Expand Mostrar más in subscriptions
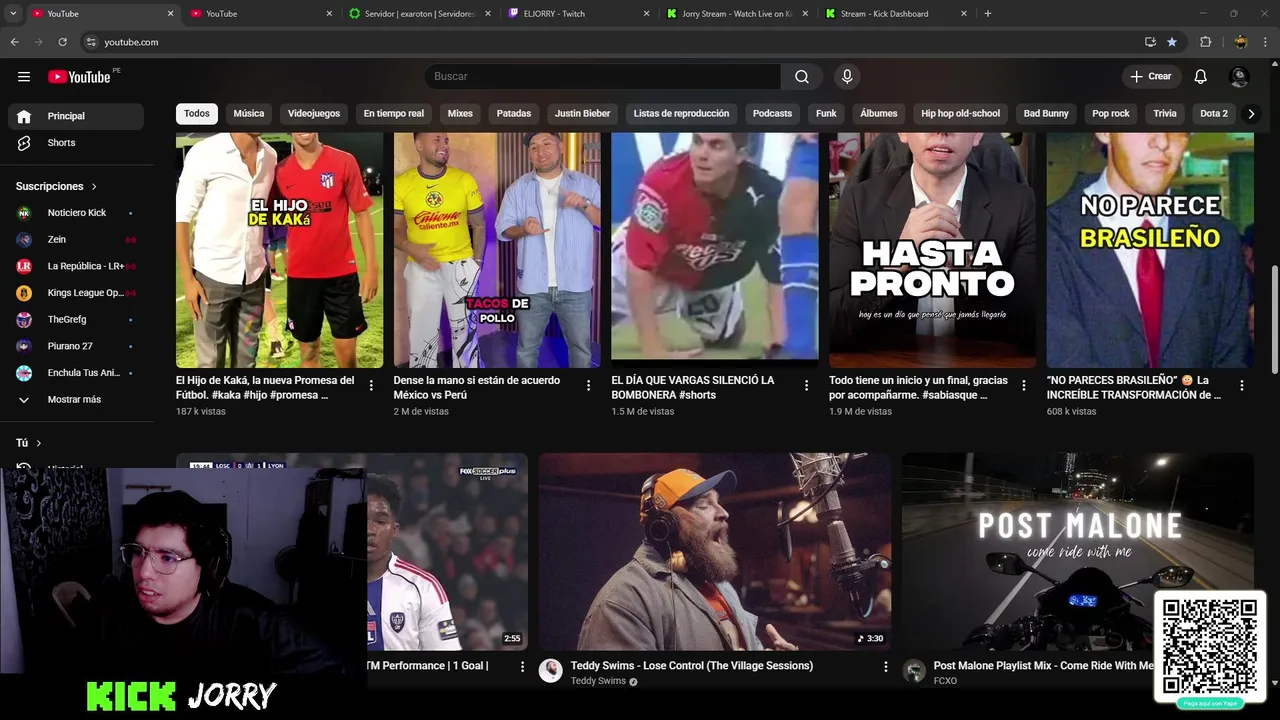Viewport: 1280px width, 720px height. point(76,400)
